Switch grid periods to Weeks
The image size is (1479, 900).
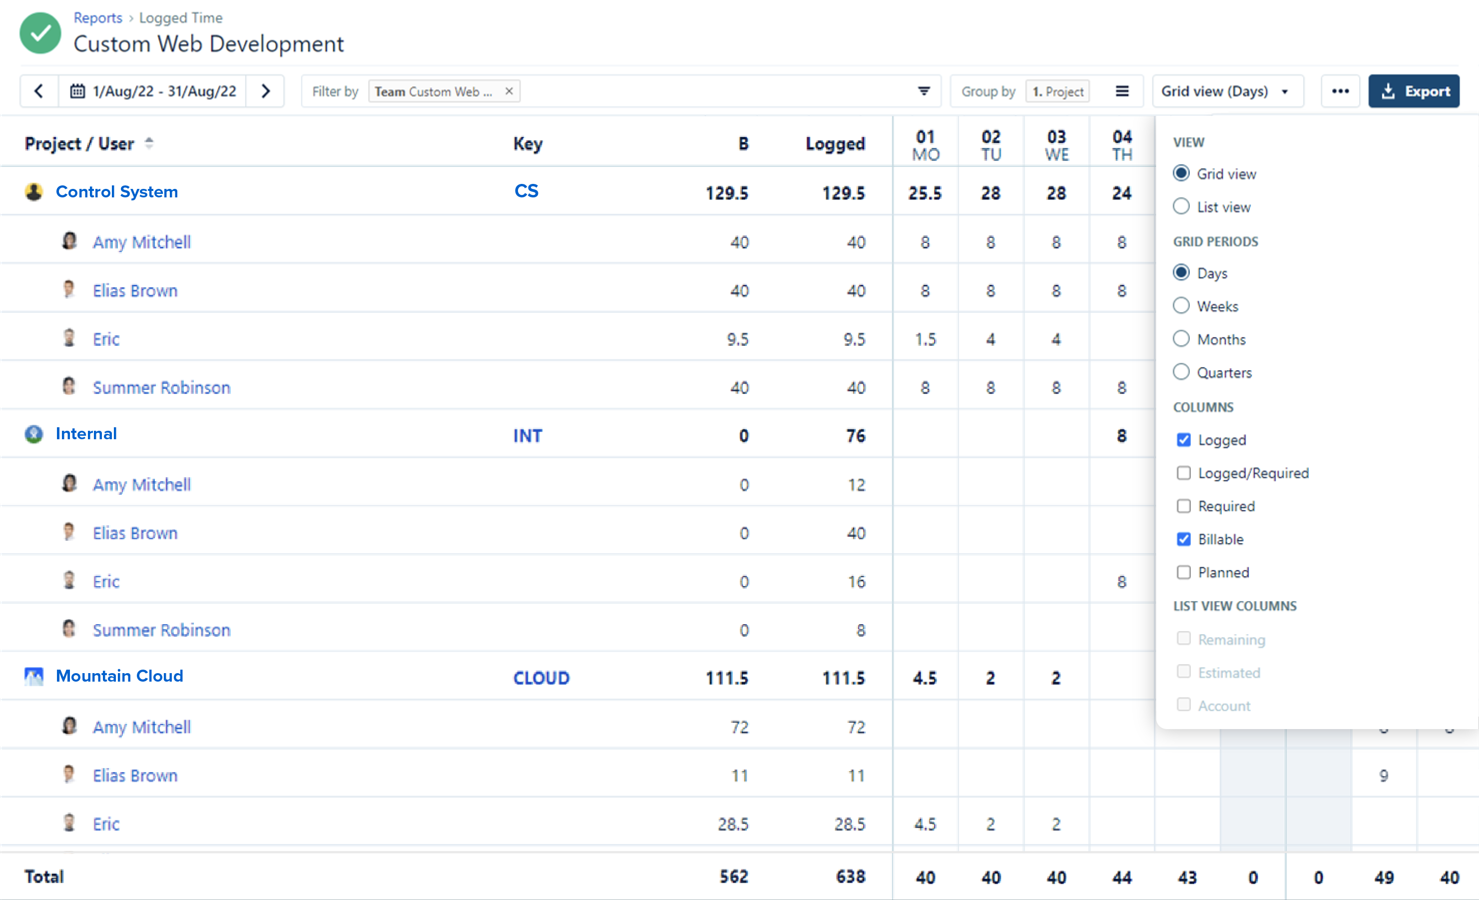tap(1182, 306)
